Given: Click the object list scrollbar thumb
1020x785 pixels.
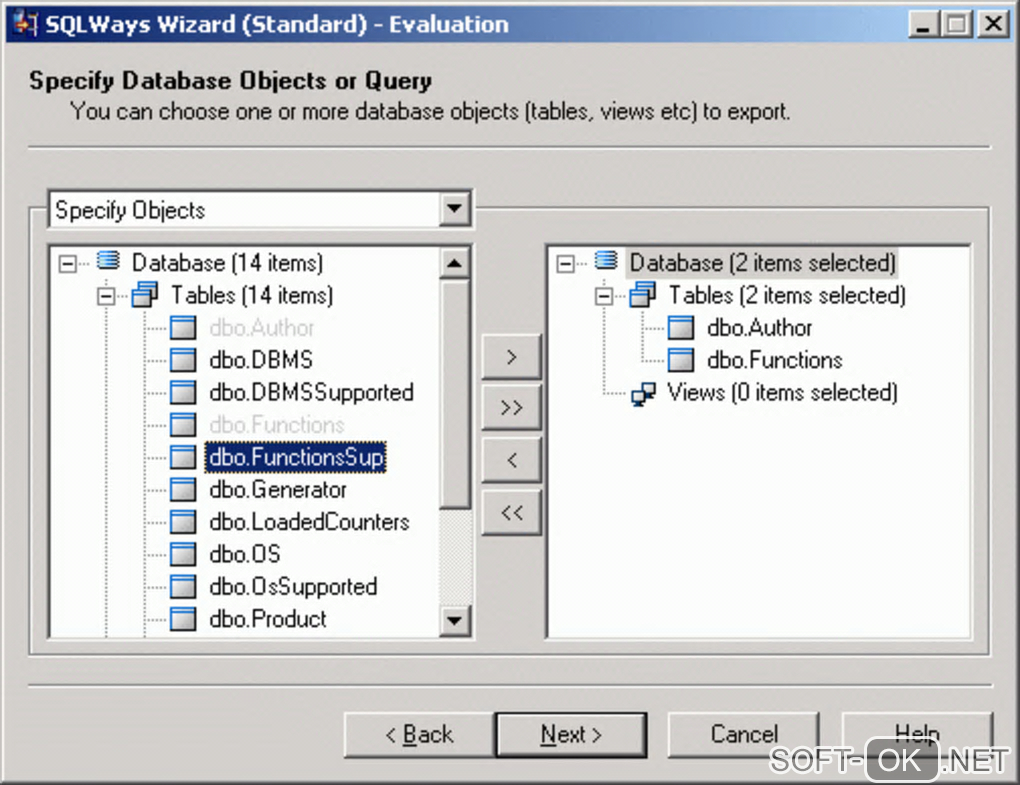Looking at the screenshot, I should pos(454,393).
